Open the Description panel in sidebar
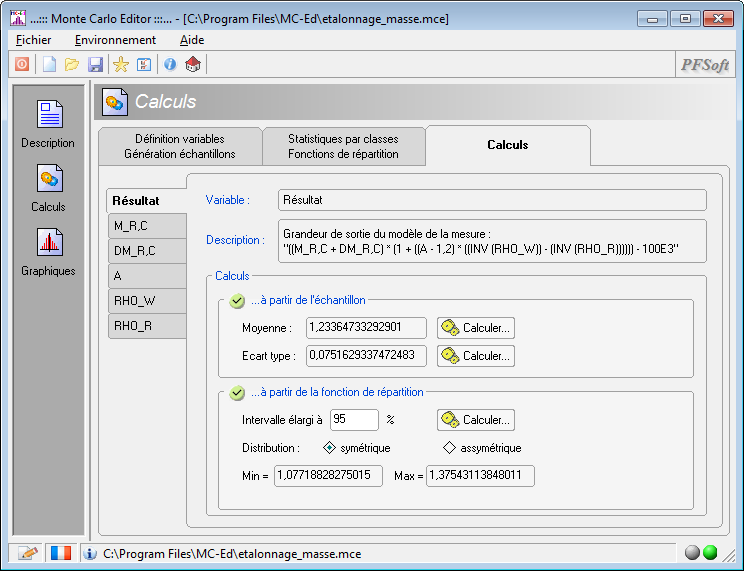744x571 pixels. tap(48, 123)
